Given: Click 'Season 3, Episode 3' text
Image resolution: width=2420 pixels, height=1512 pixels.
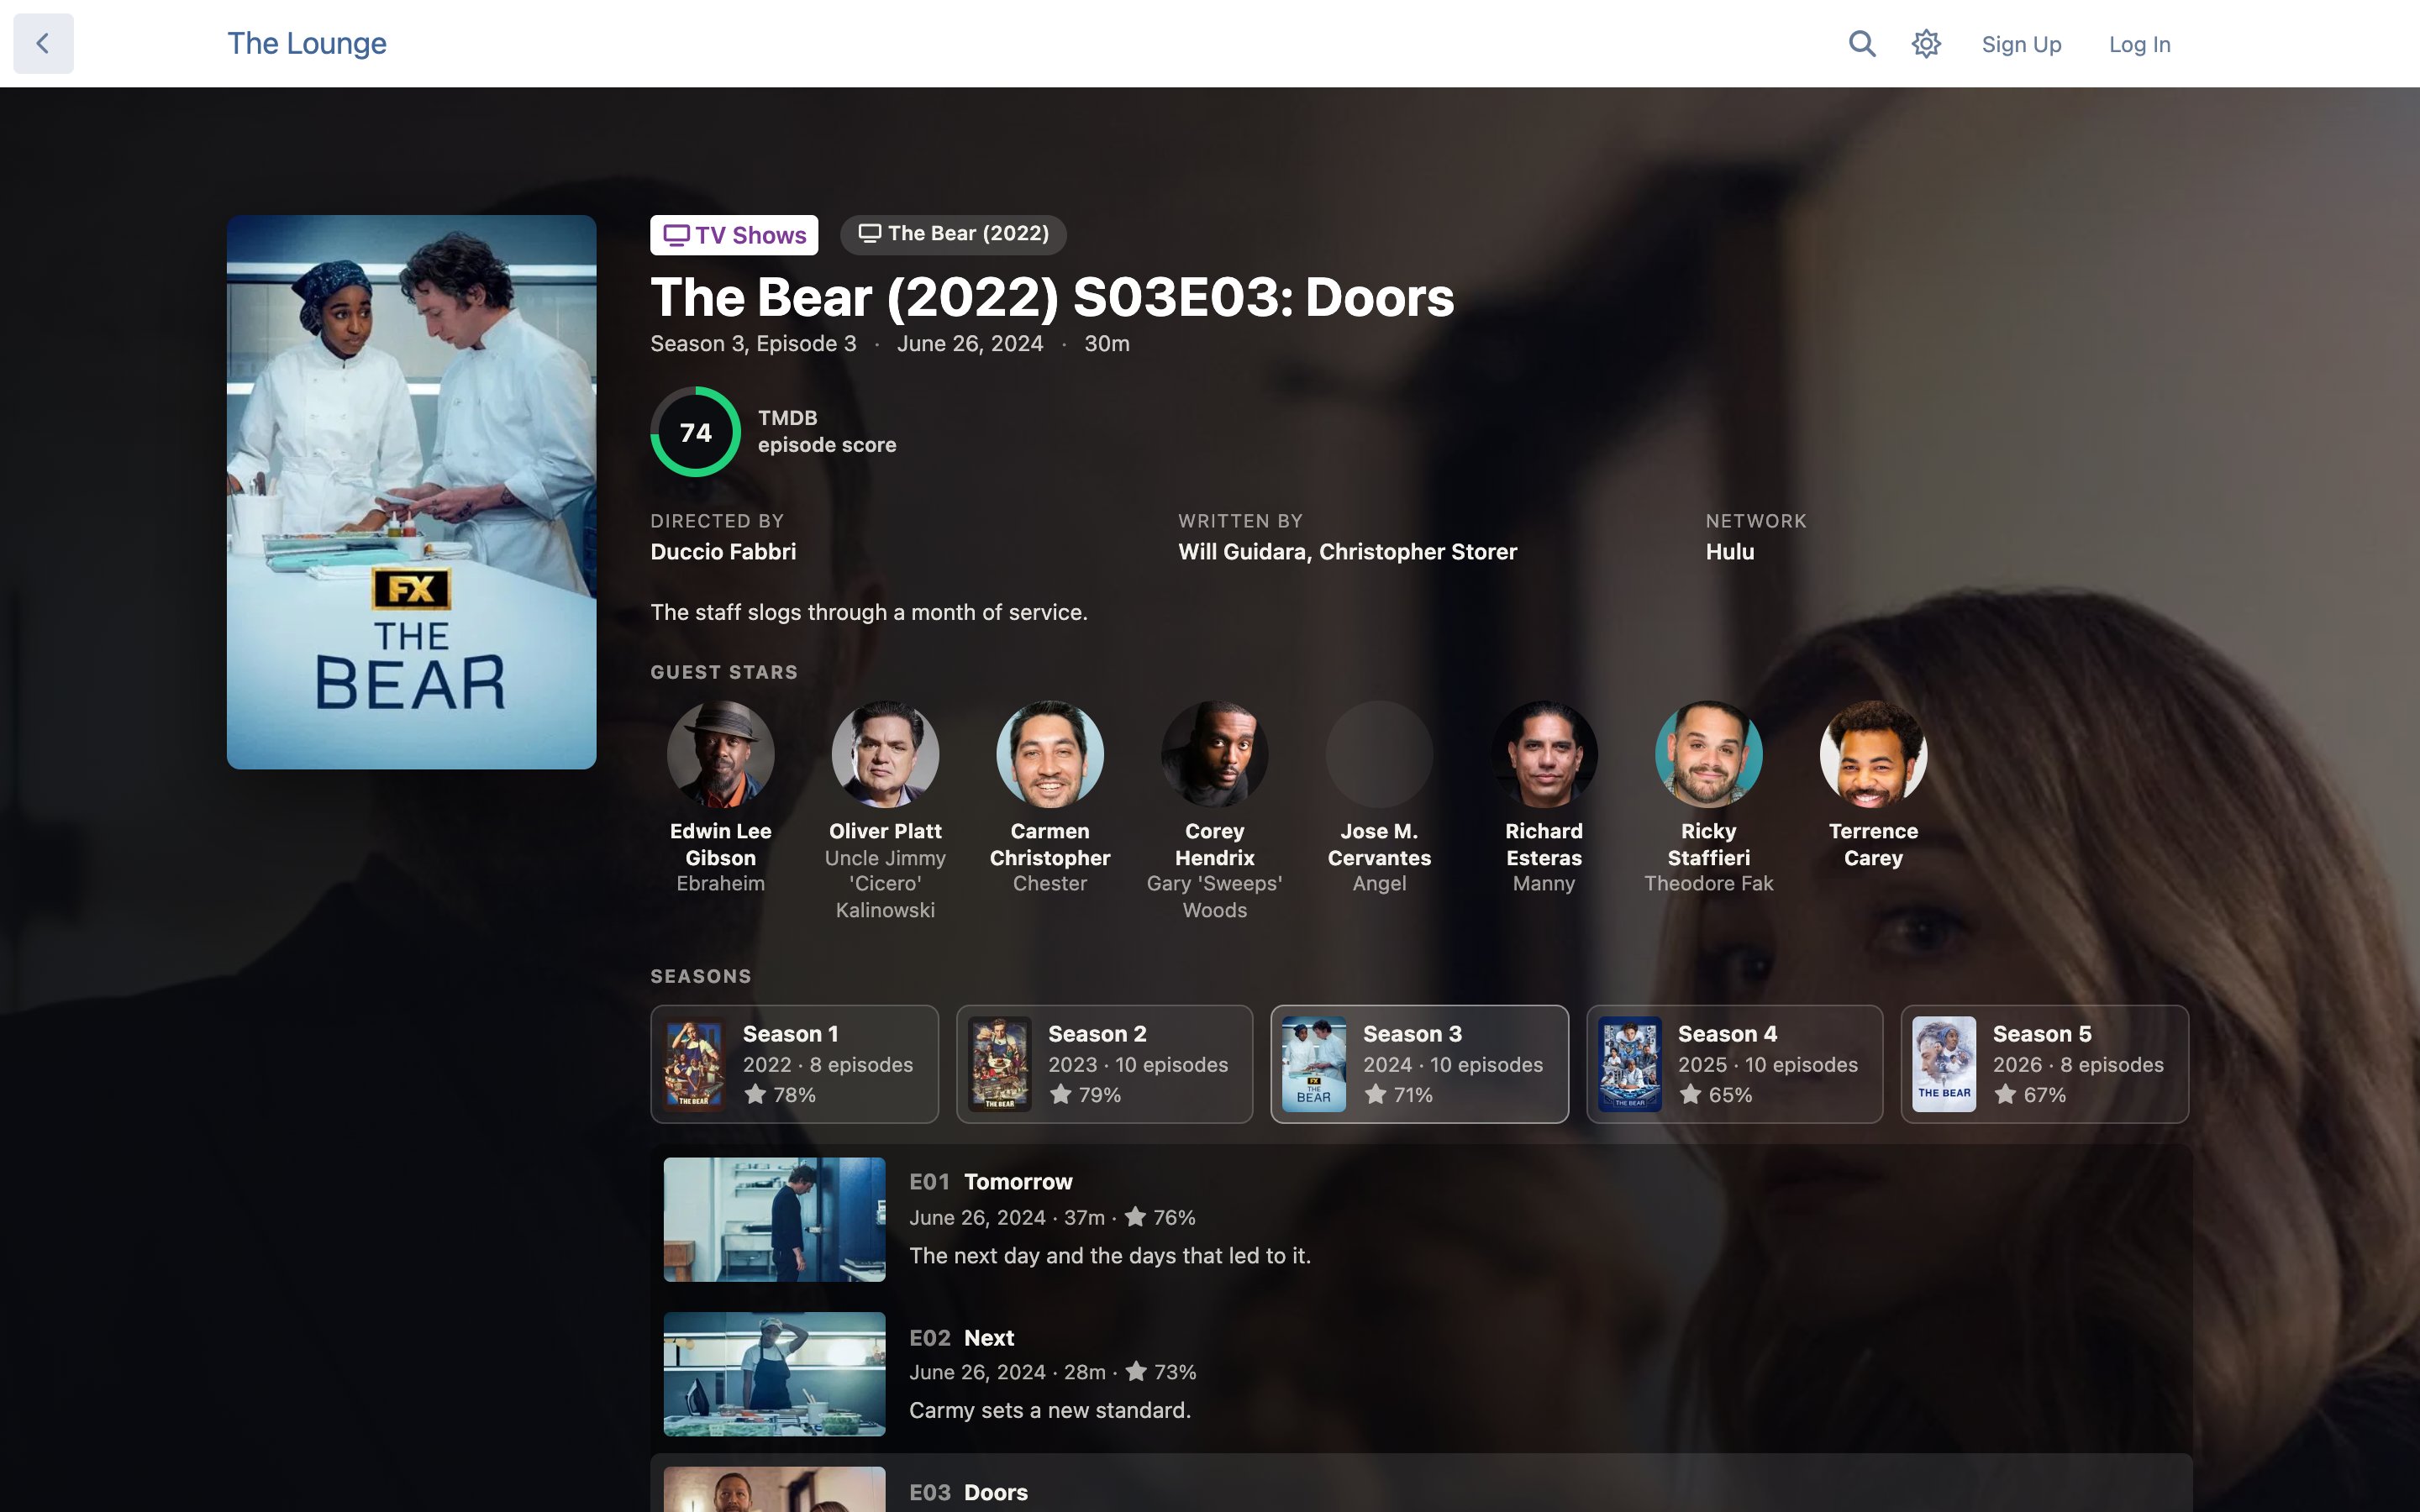Looking at the screenshot, I should pyautogui.click(x=753, y=344).
